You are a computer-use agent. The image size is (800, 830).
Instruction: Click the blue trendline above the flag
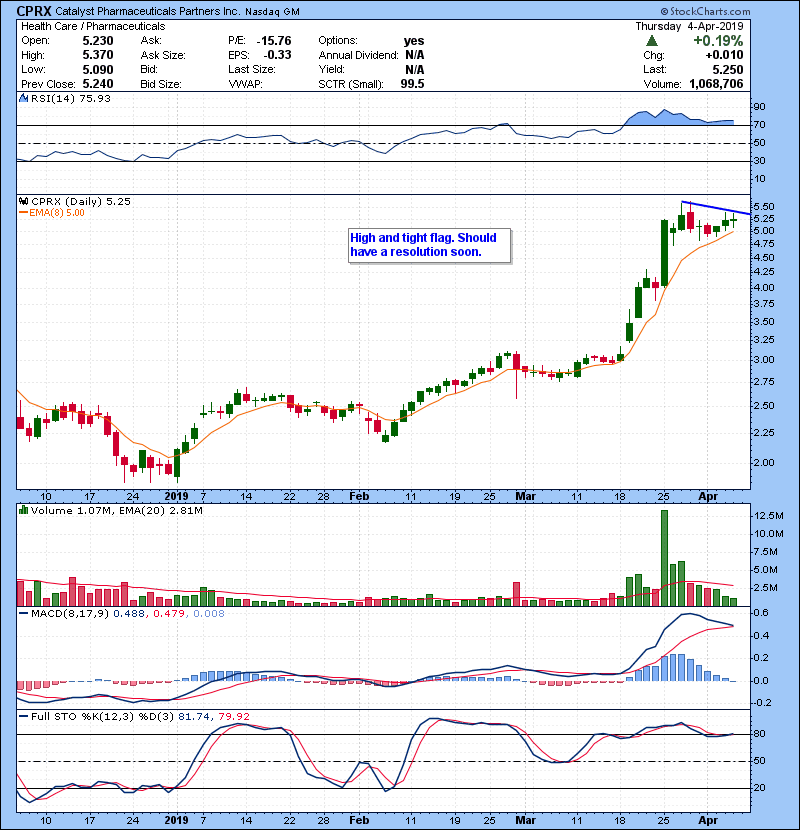[x=716, y=208]
